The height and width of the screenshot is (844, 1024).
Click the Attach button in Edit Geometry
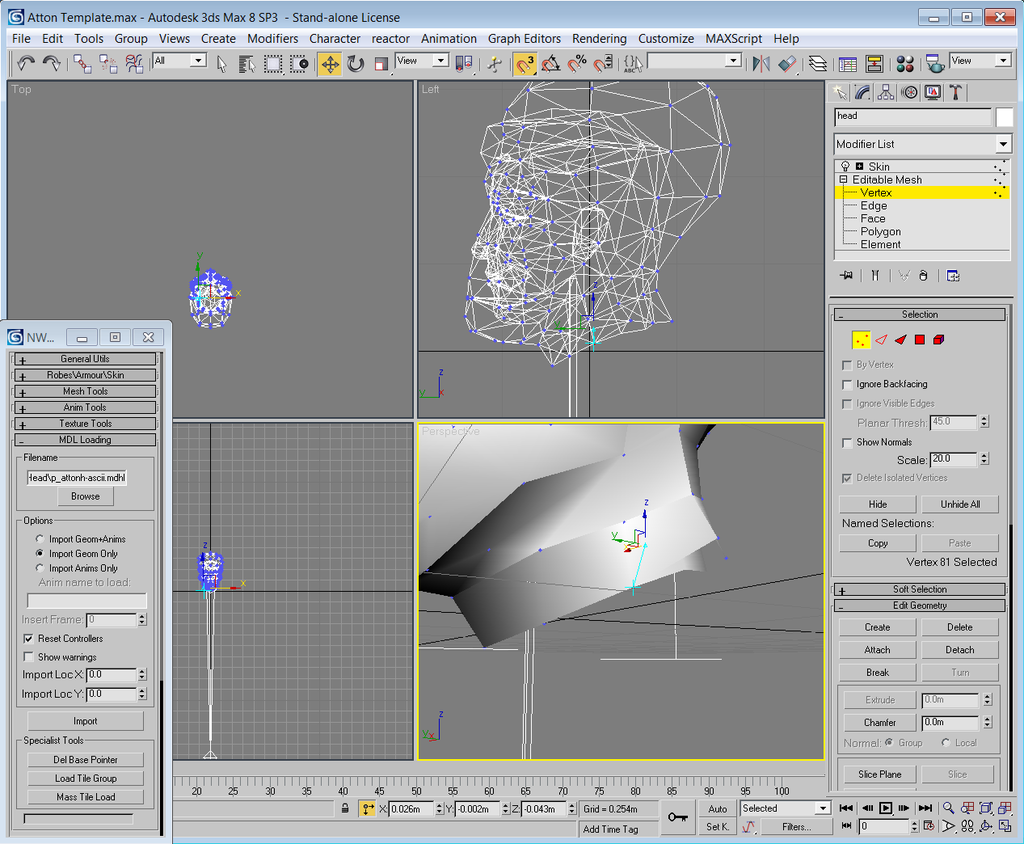[x=877, y=650]
